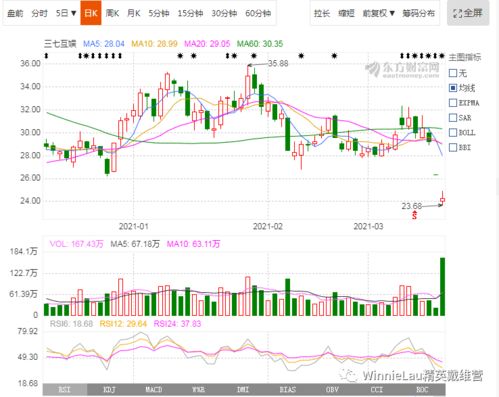Click the 拉长 stretch chart button
Image resolution: width=499 pixels, height=397 pixels.
tap(322, 13)
